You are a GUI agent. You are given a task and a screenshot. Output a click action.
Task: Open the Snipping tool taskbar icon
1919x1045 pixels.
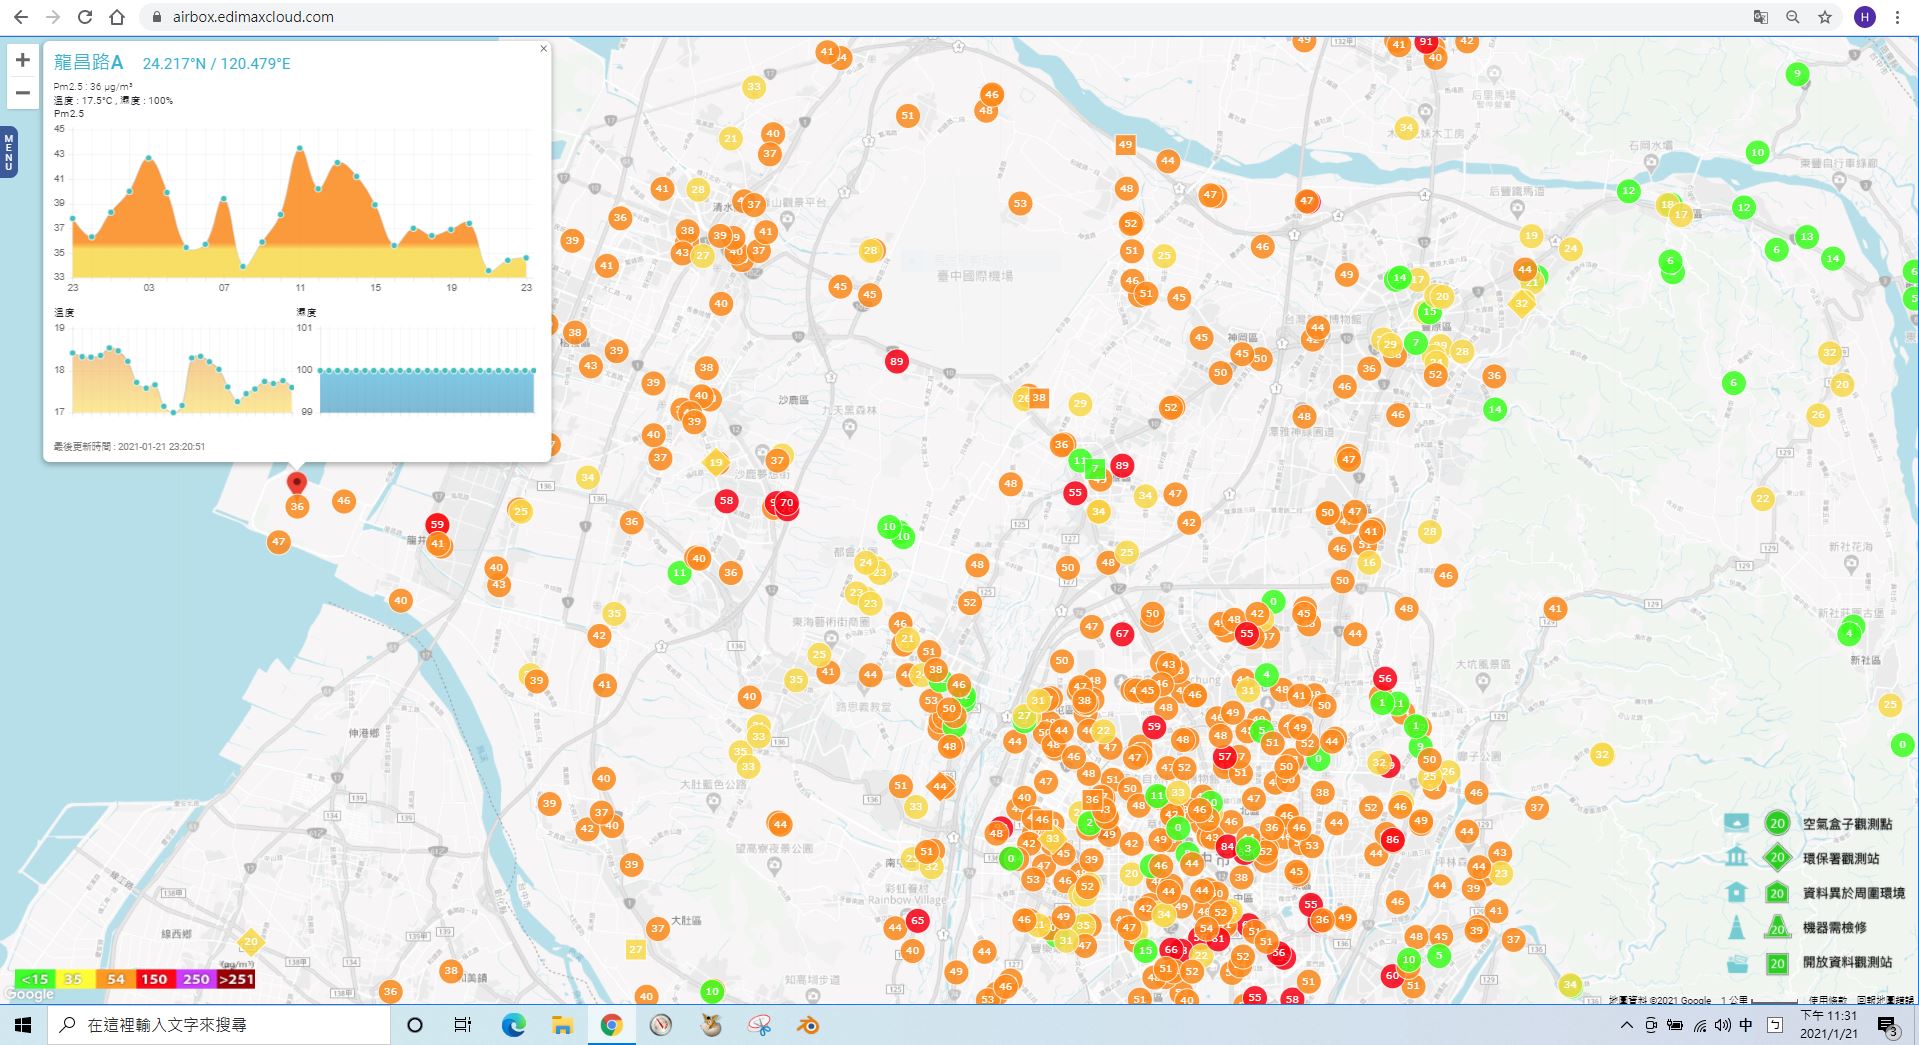pyautogui.click(x=759, y=1025)
